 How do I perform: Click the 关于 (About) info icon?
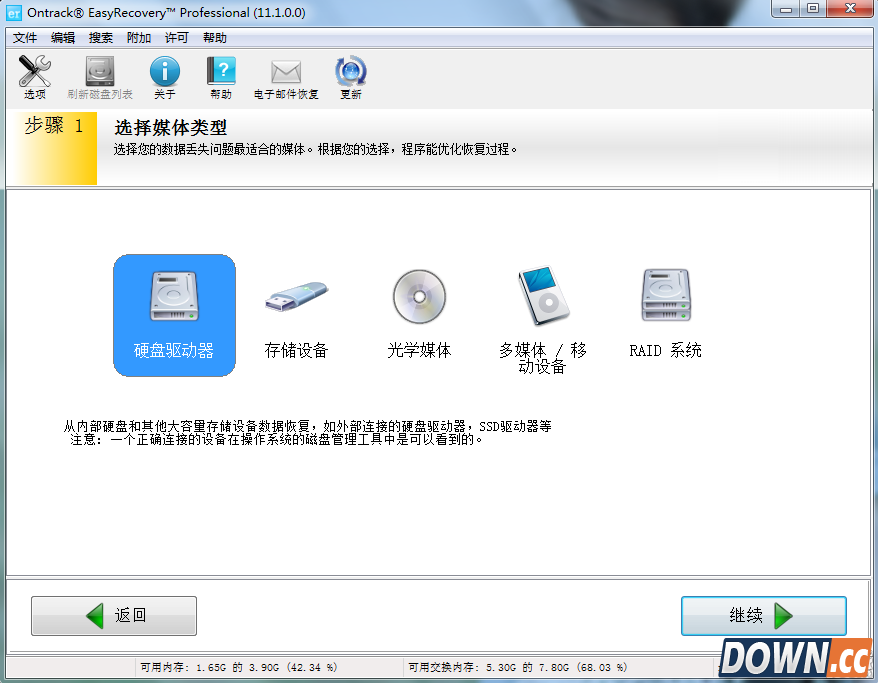click(163, 77)
